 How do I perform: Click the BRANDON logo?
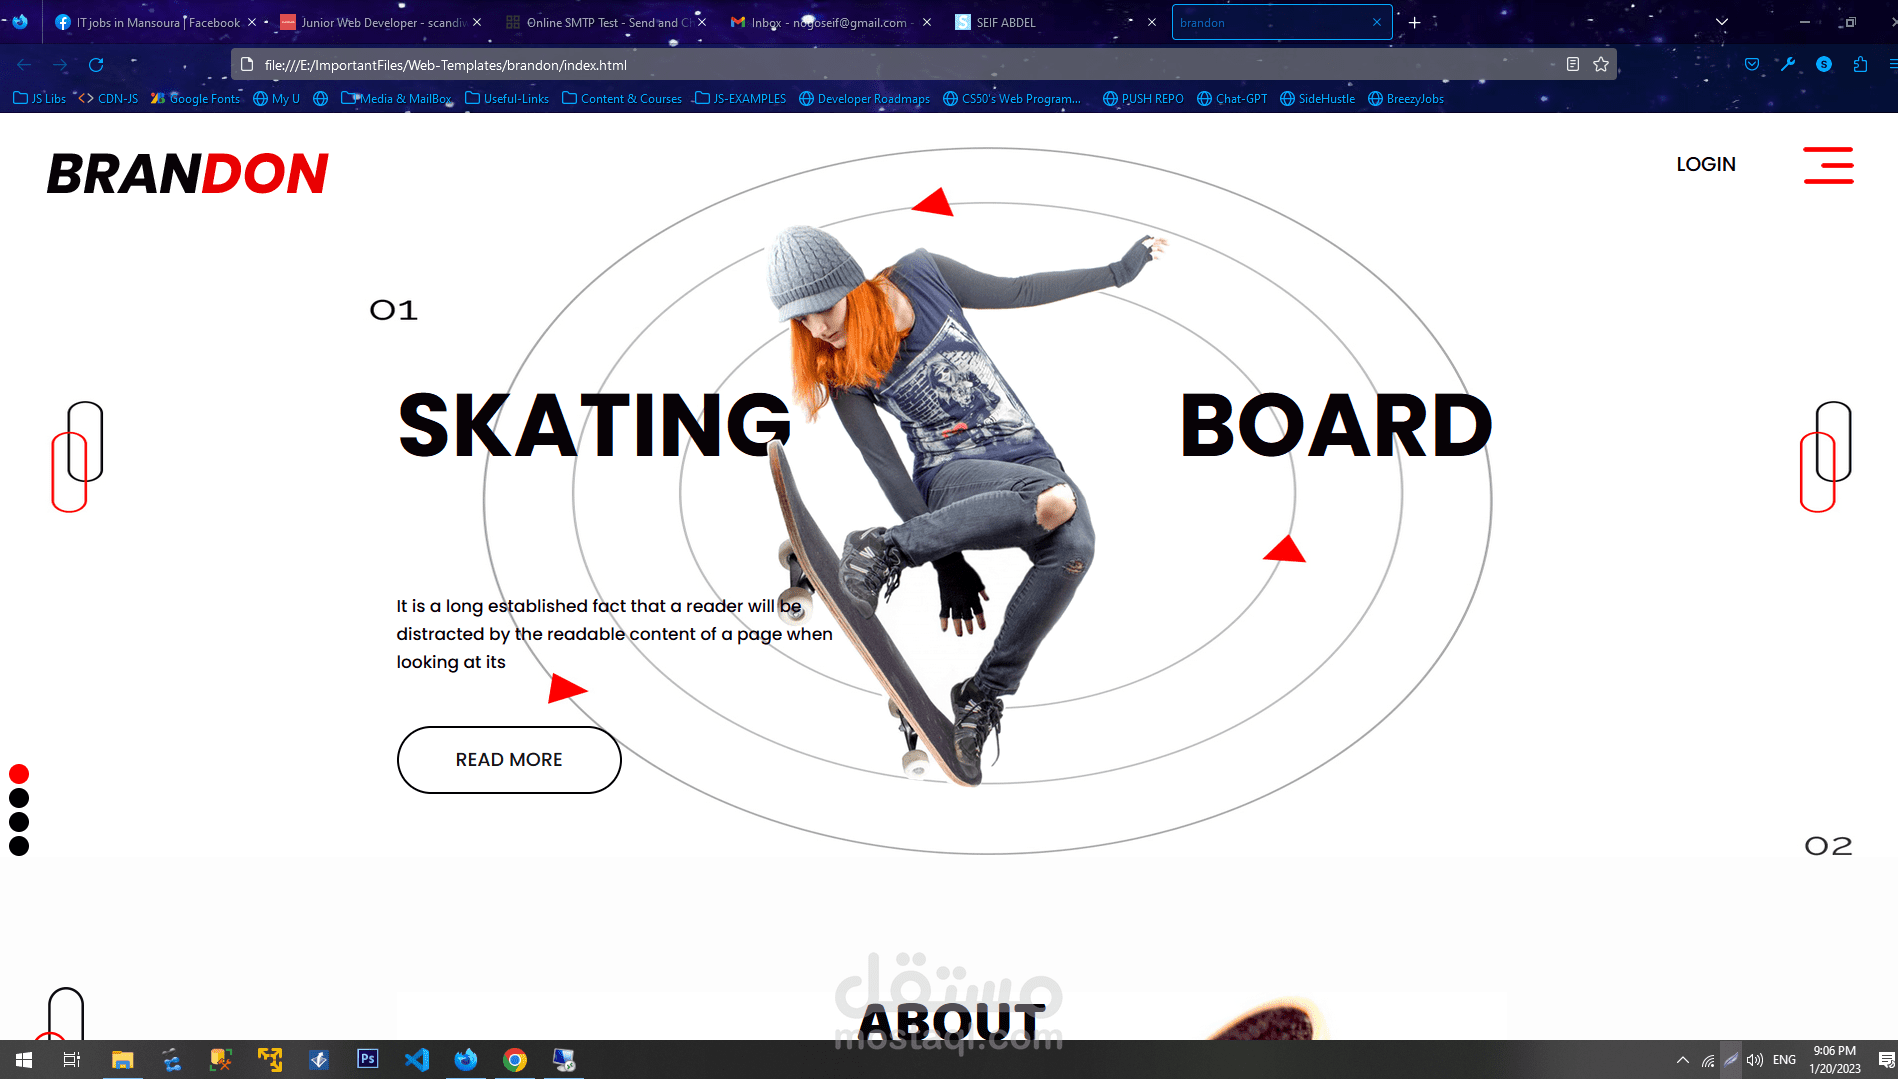tap(187, 174)
